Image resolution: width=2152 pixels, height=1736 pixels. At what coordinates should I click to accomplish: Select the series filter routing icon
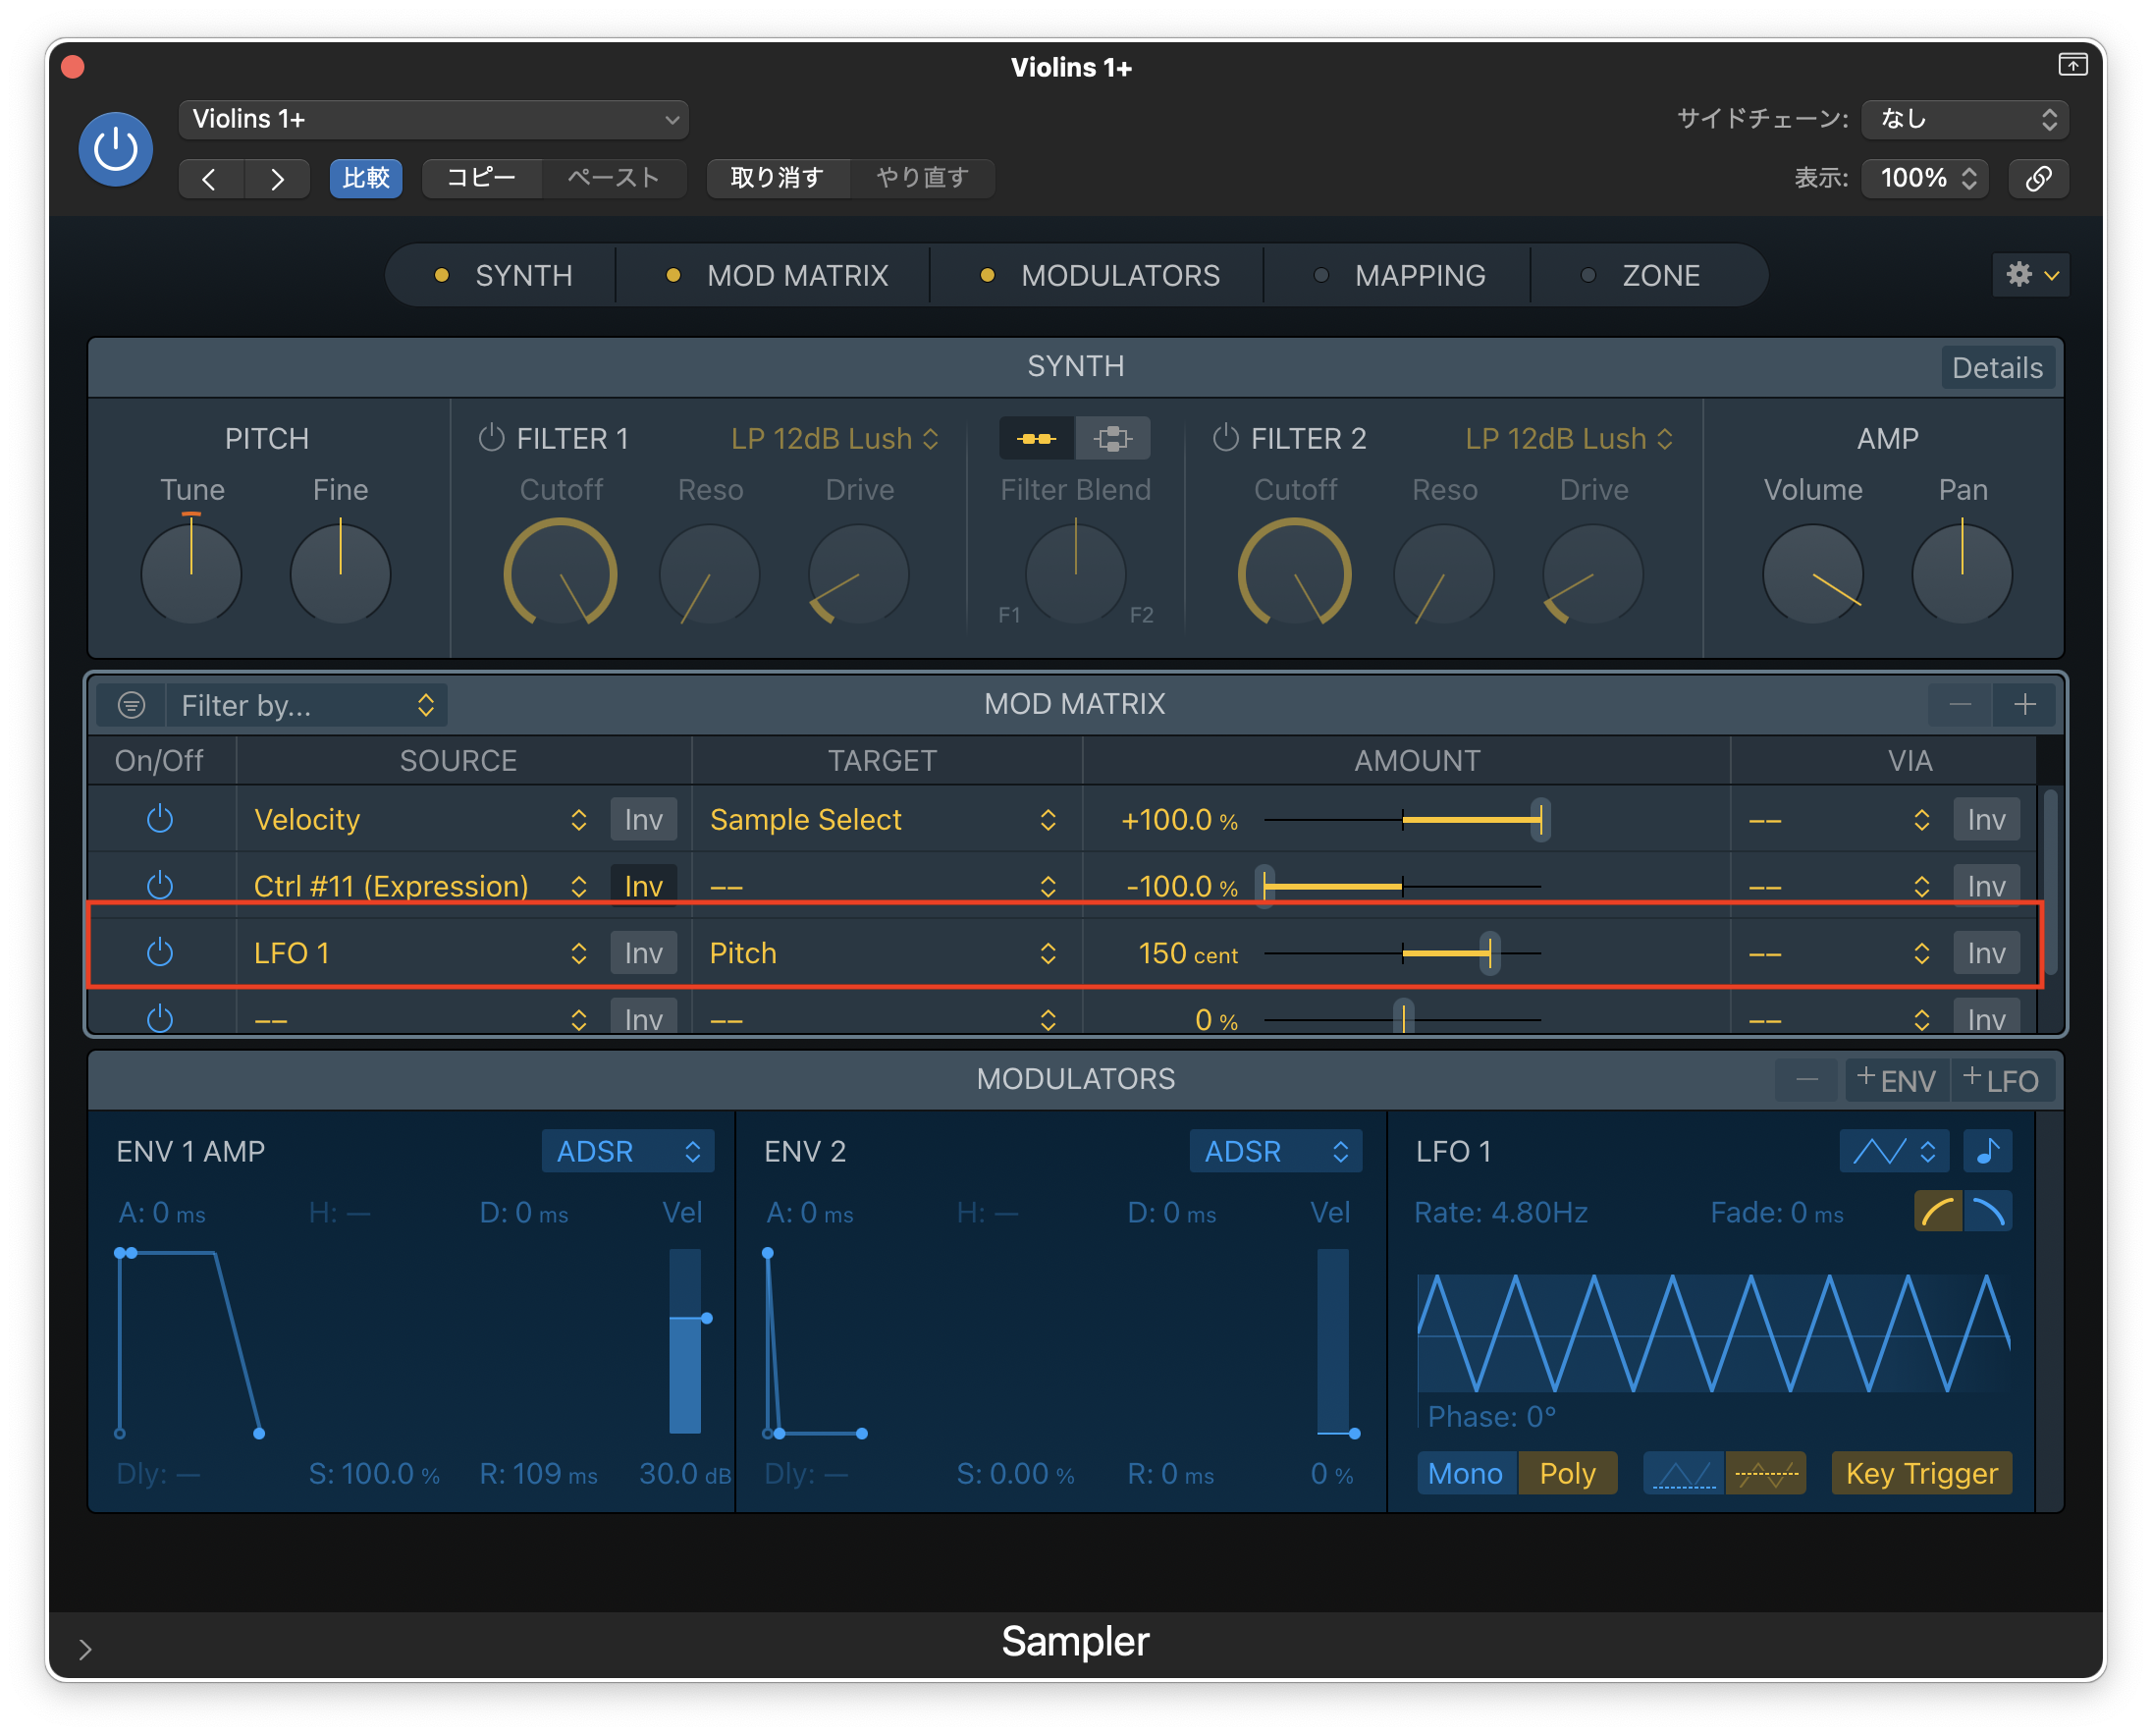point(1037,439)
